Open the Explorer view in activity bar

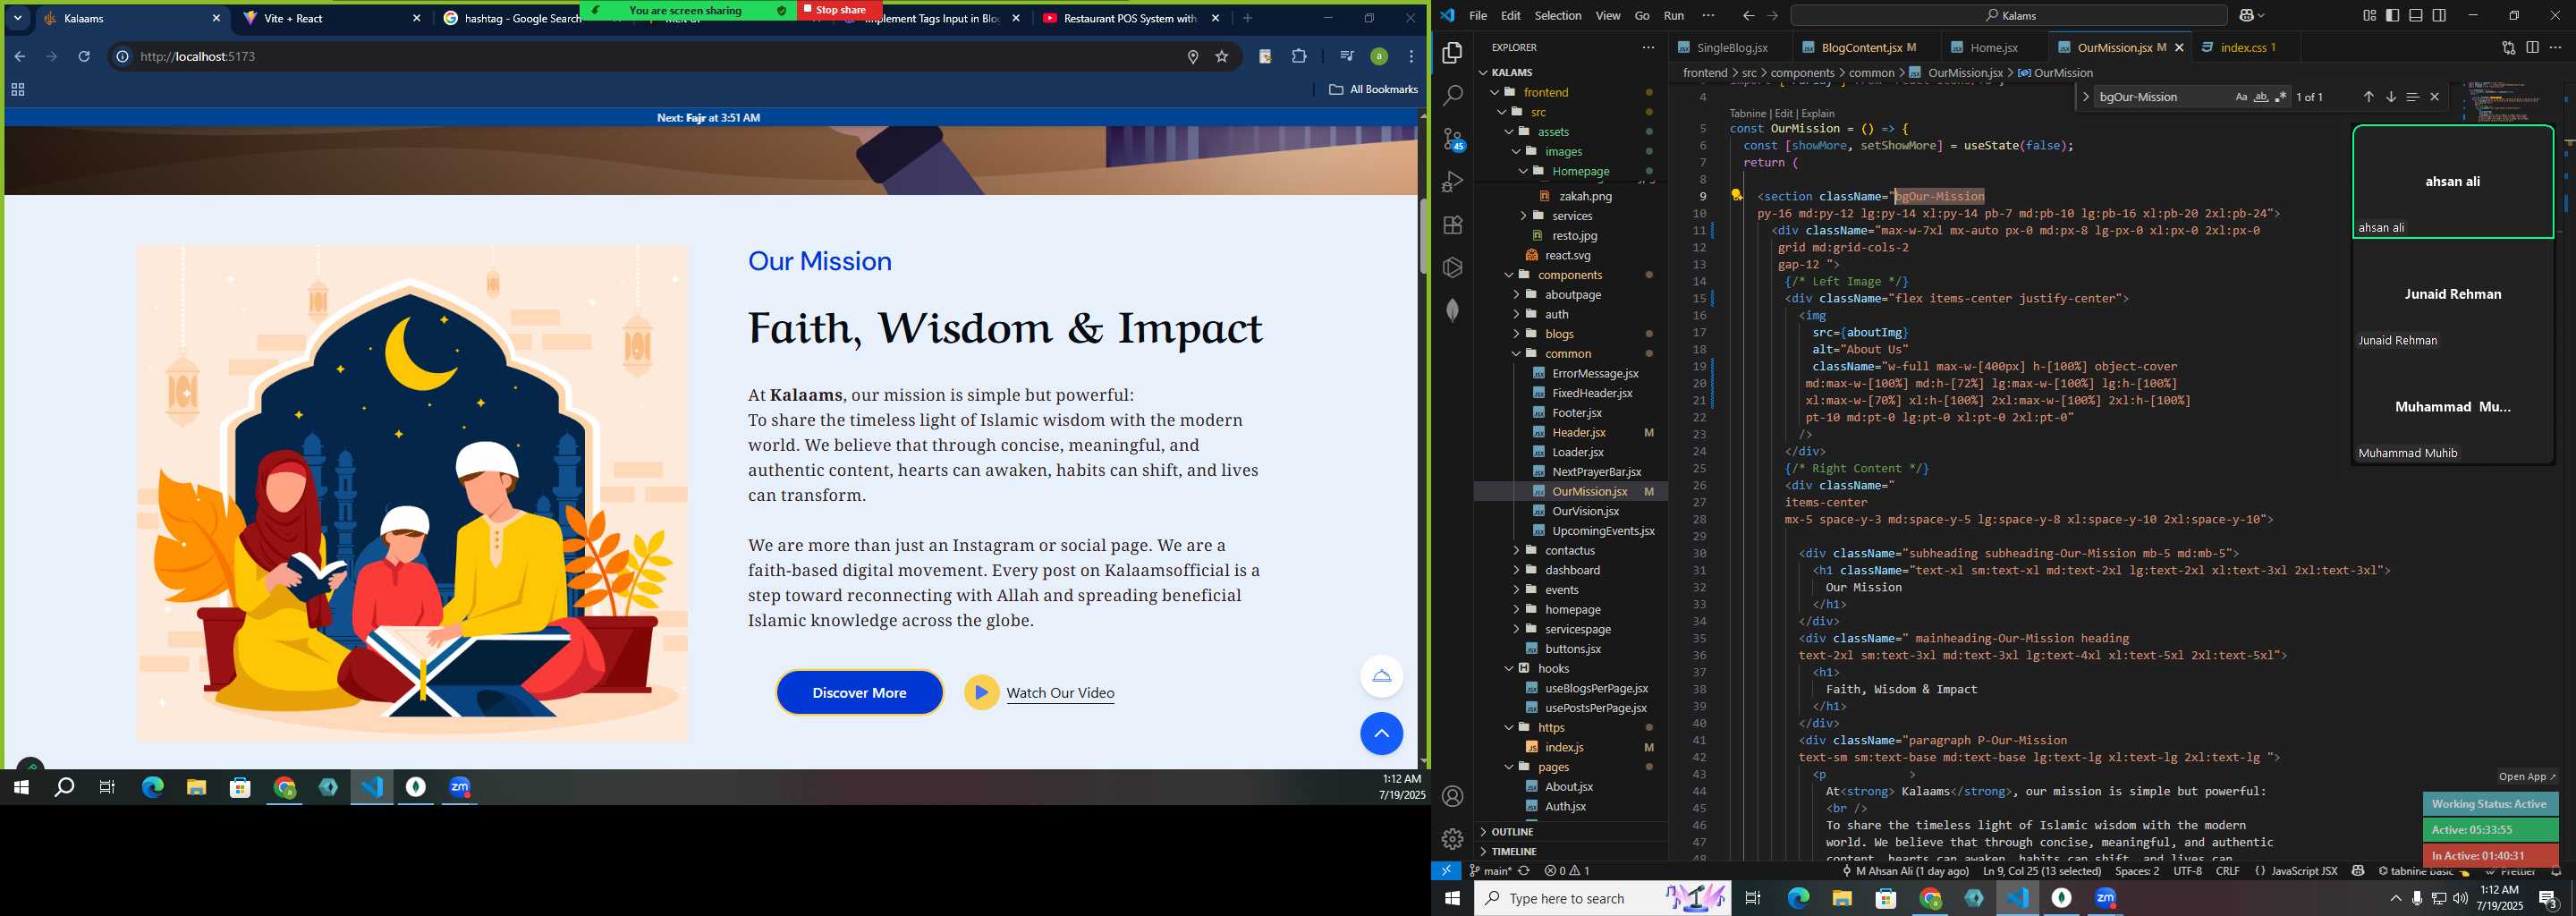[x=1452, y=53]
